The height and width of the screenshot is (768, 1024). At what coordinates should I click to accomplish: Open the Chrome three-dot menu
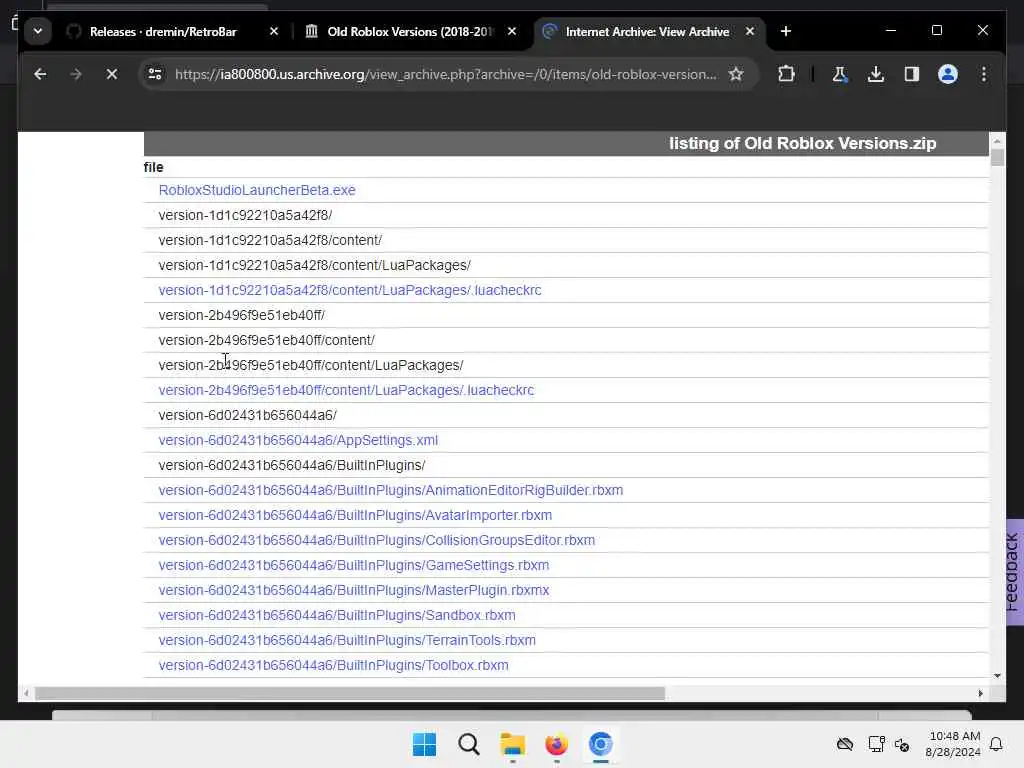[x=984, y=74]
